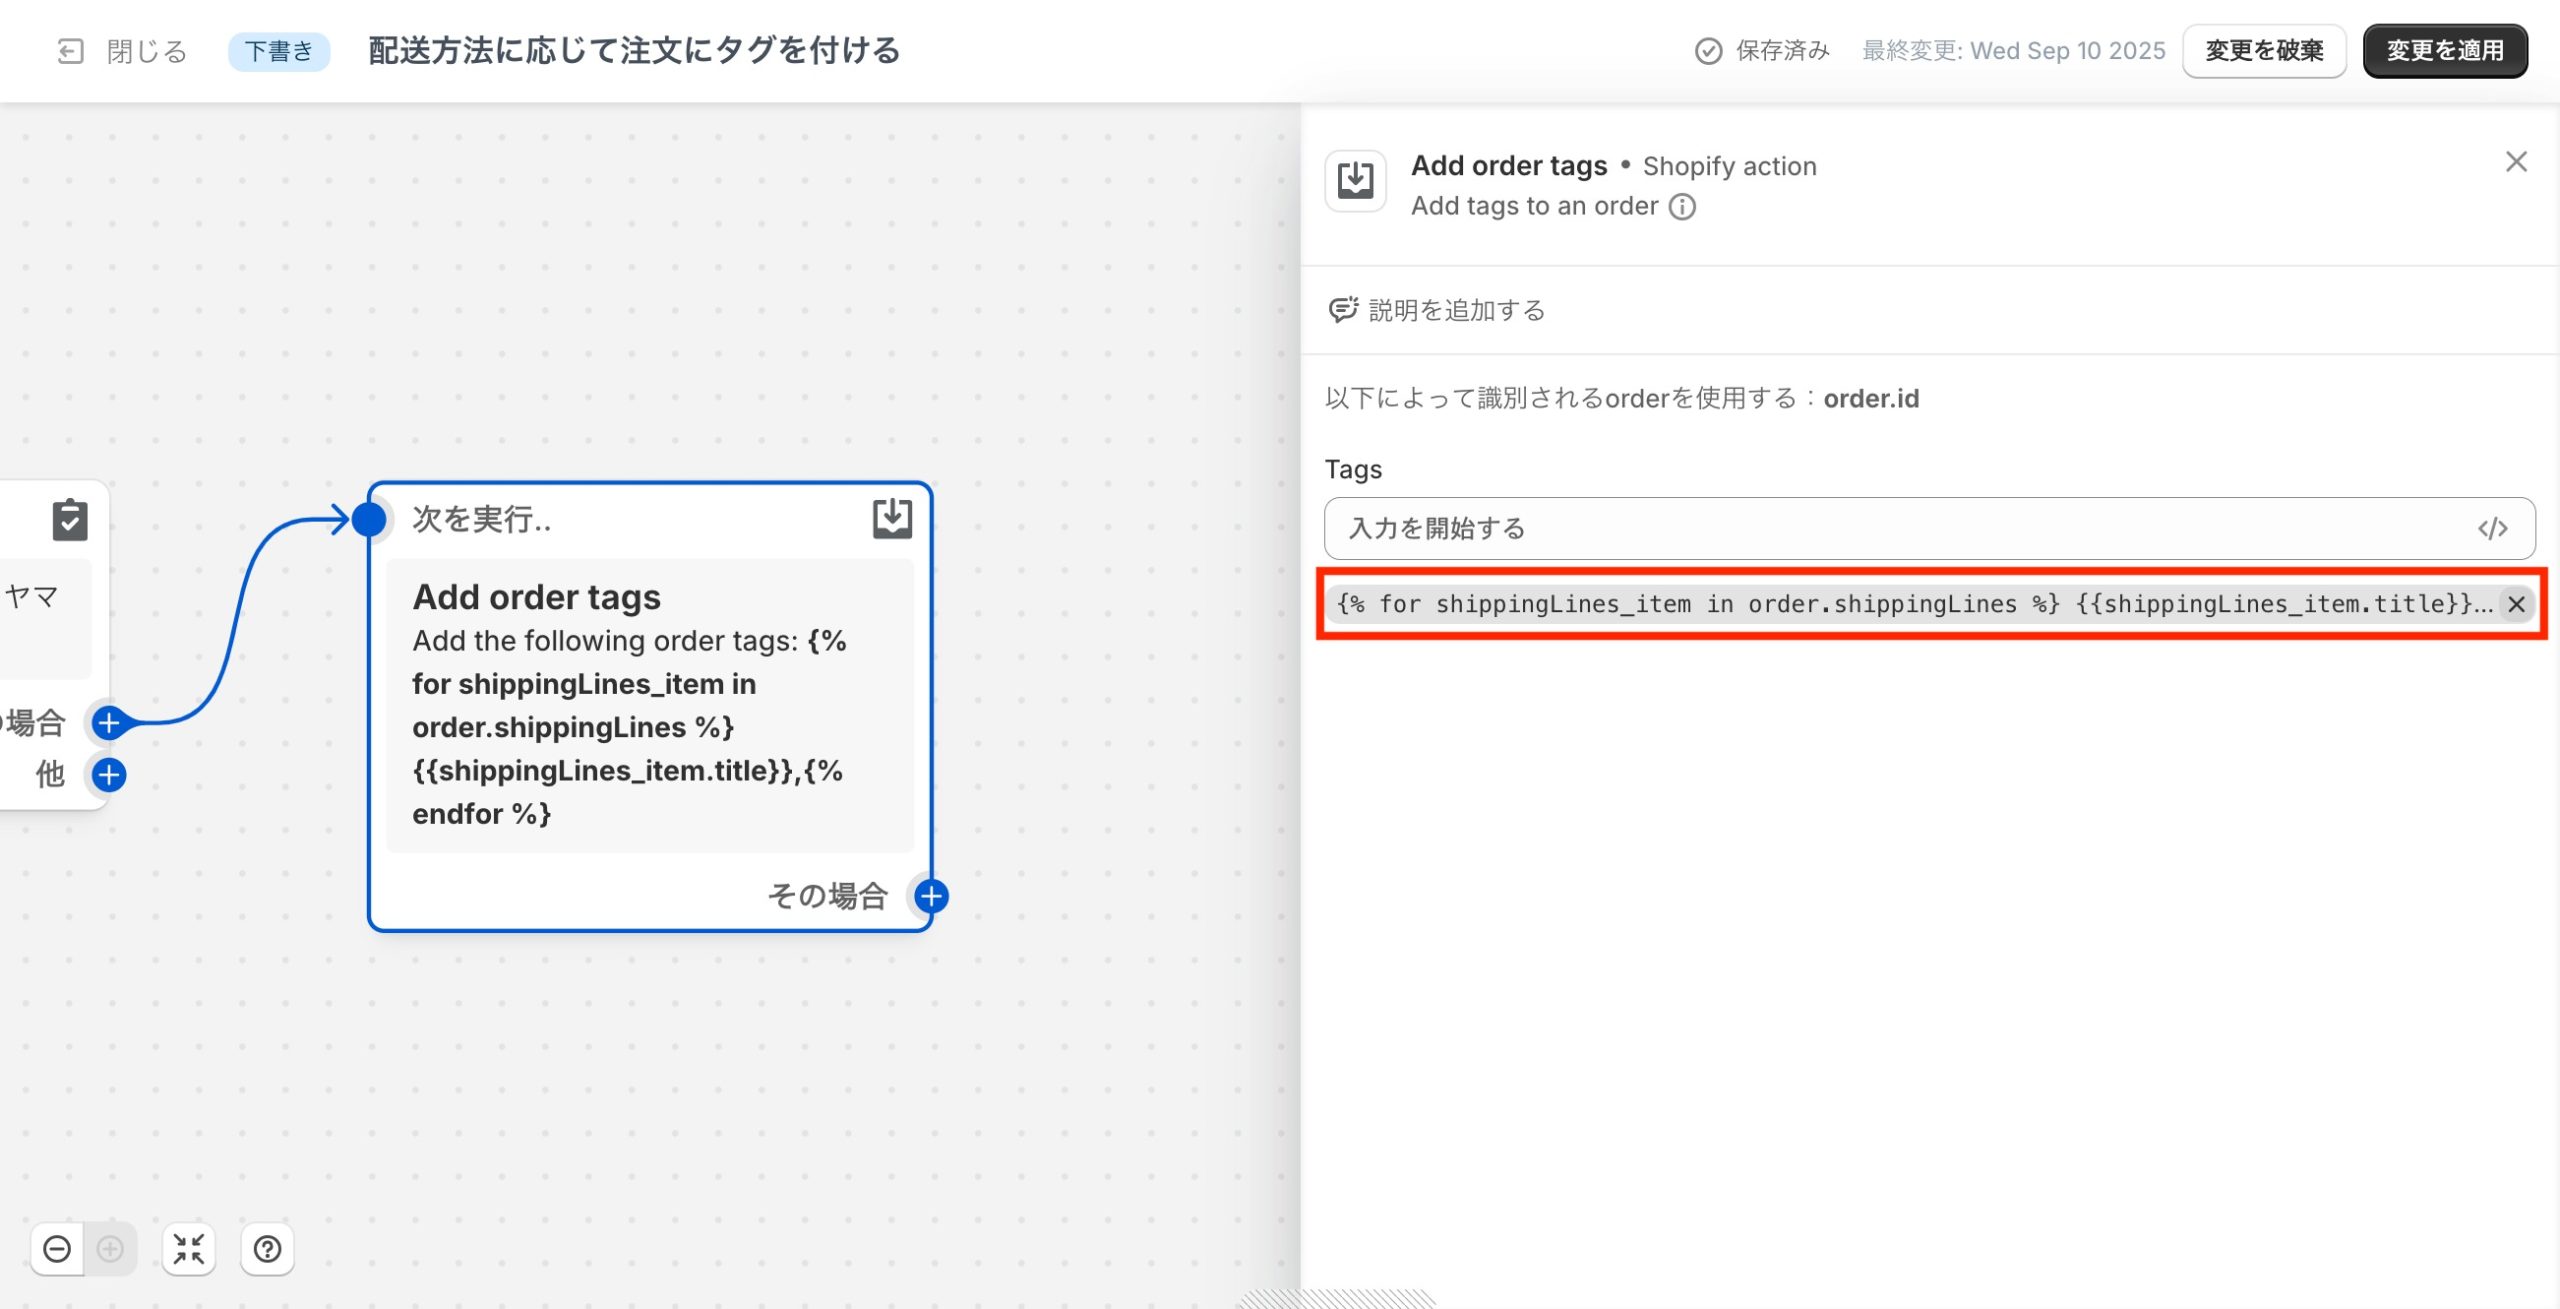The height and width of the screenshot is (1309, 2560).
Task: Click the blue input dot on 次を実行 node
Action: (x=369, y=519)
